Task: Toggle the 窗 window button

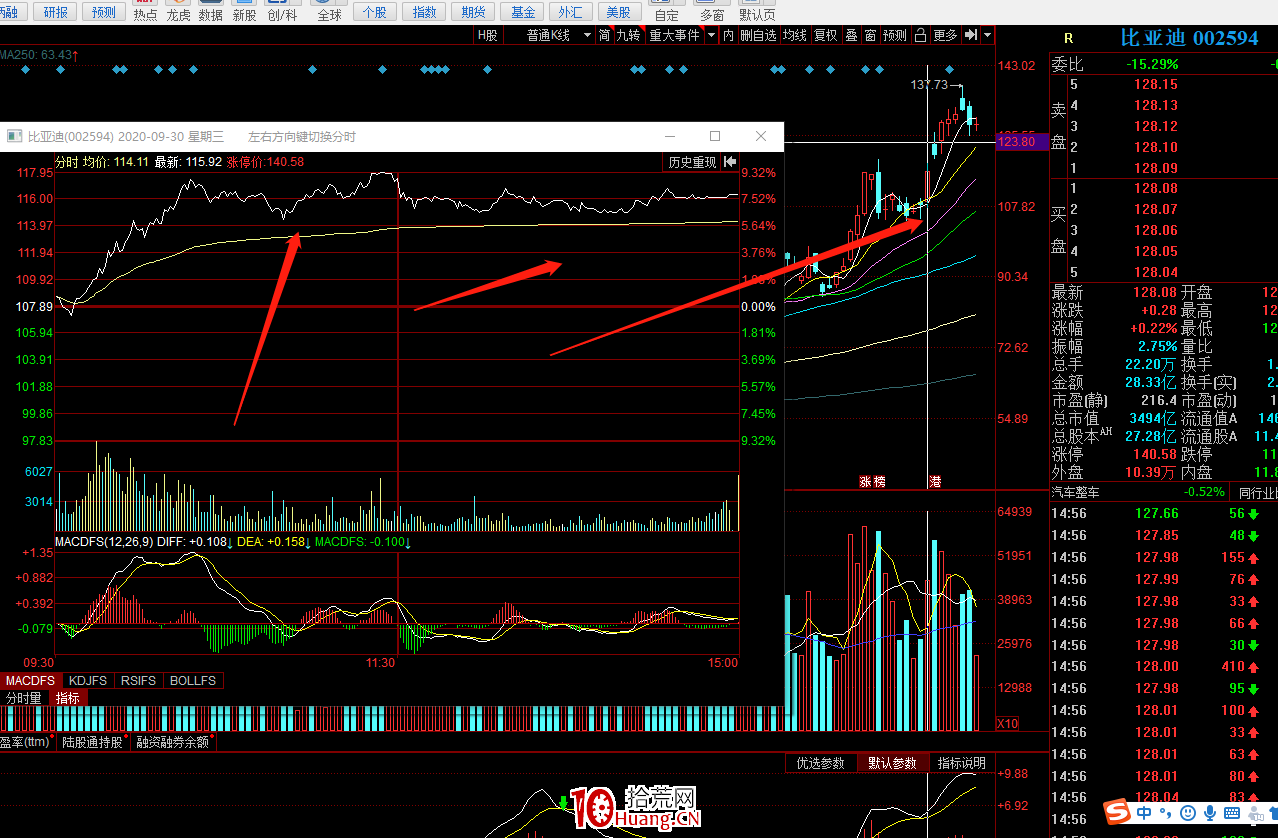Action: 871,35
